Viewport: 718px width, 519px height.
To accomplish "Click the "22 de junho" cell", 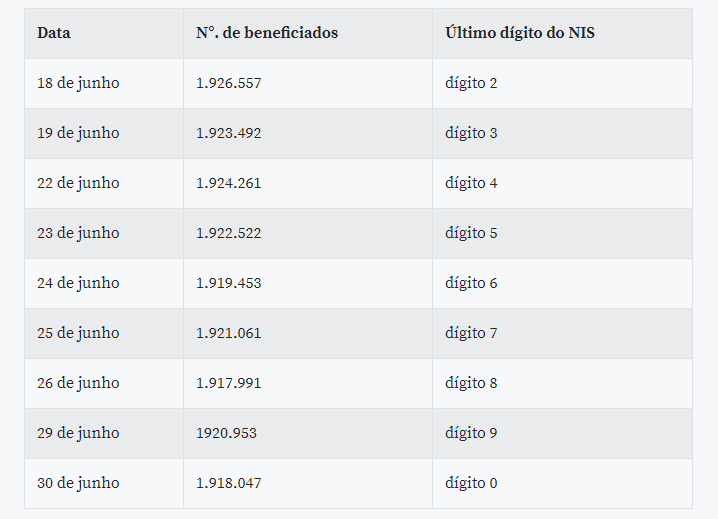I will [78, 183].
